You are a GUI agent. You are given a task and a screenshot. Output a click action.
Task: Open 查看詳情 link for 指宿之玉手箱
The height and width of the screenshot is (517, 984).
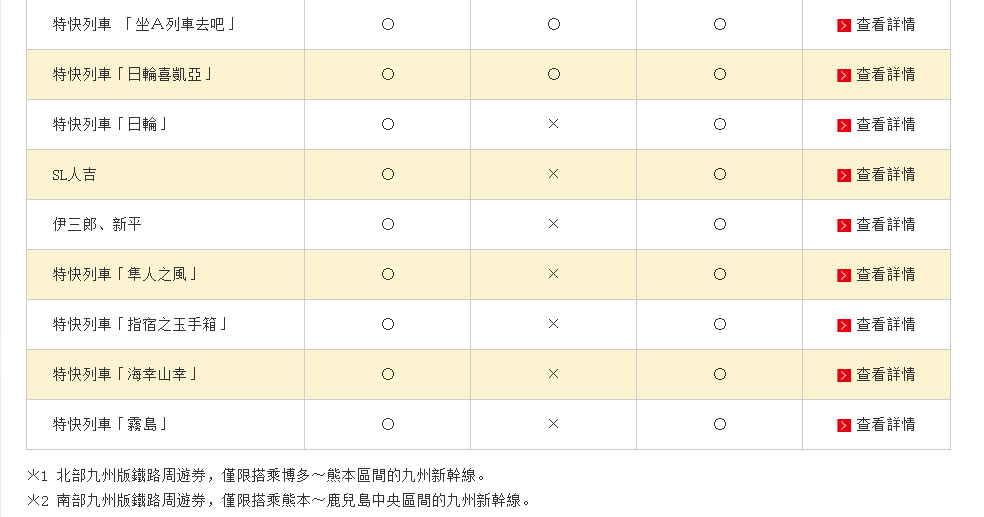[885, 325]
